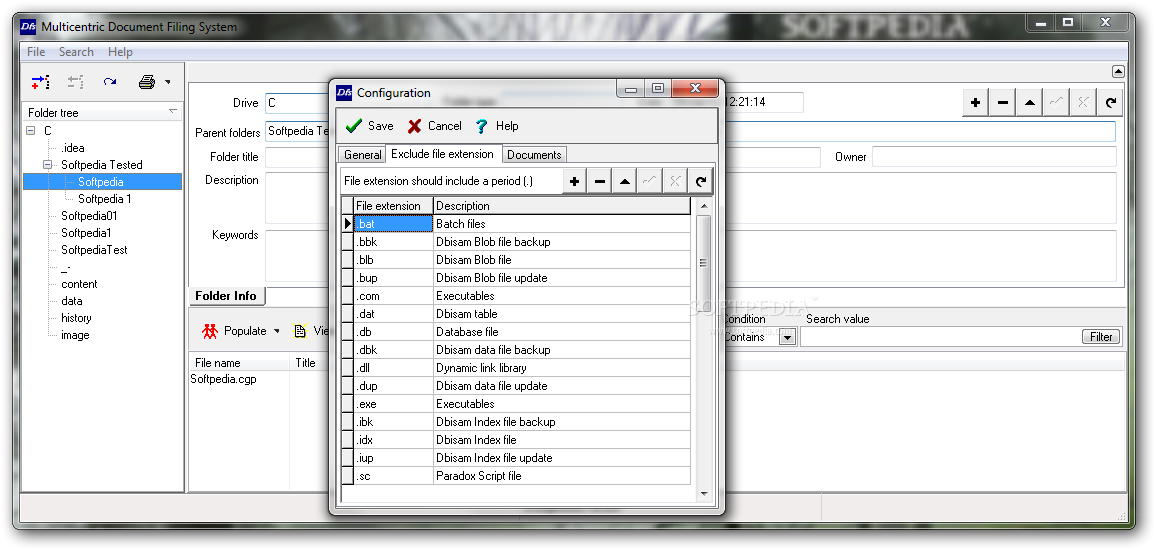The height and width of the screenshot is (550, 1156).
Task: Select the Exclude file extension tab
Action: click(442, 154)
